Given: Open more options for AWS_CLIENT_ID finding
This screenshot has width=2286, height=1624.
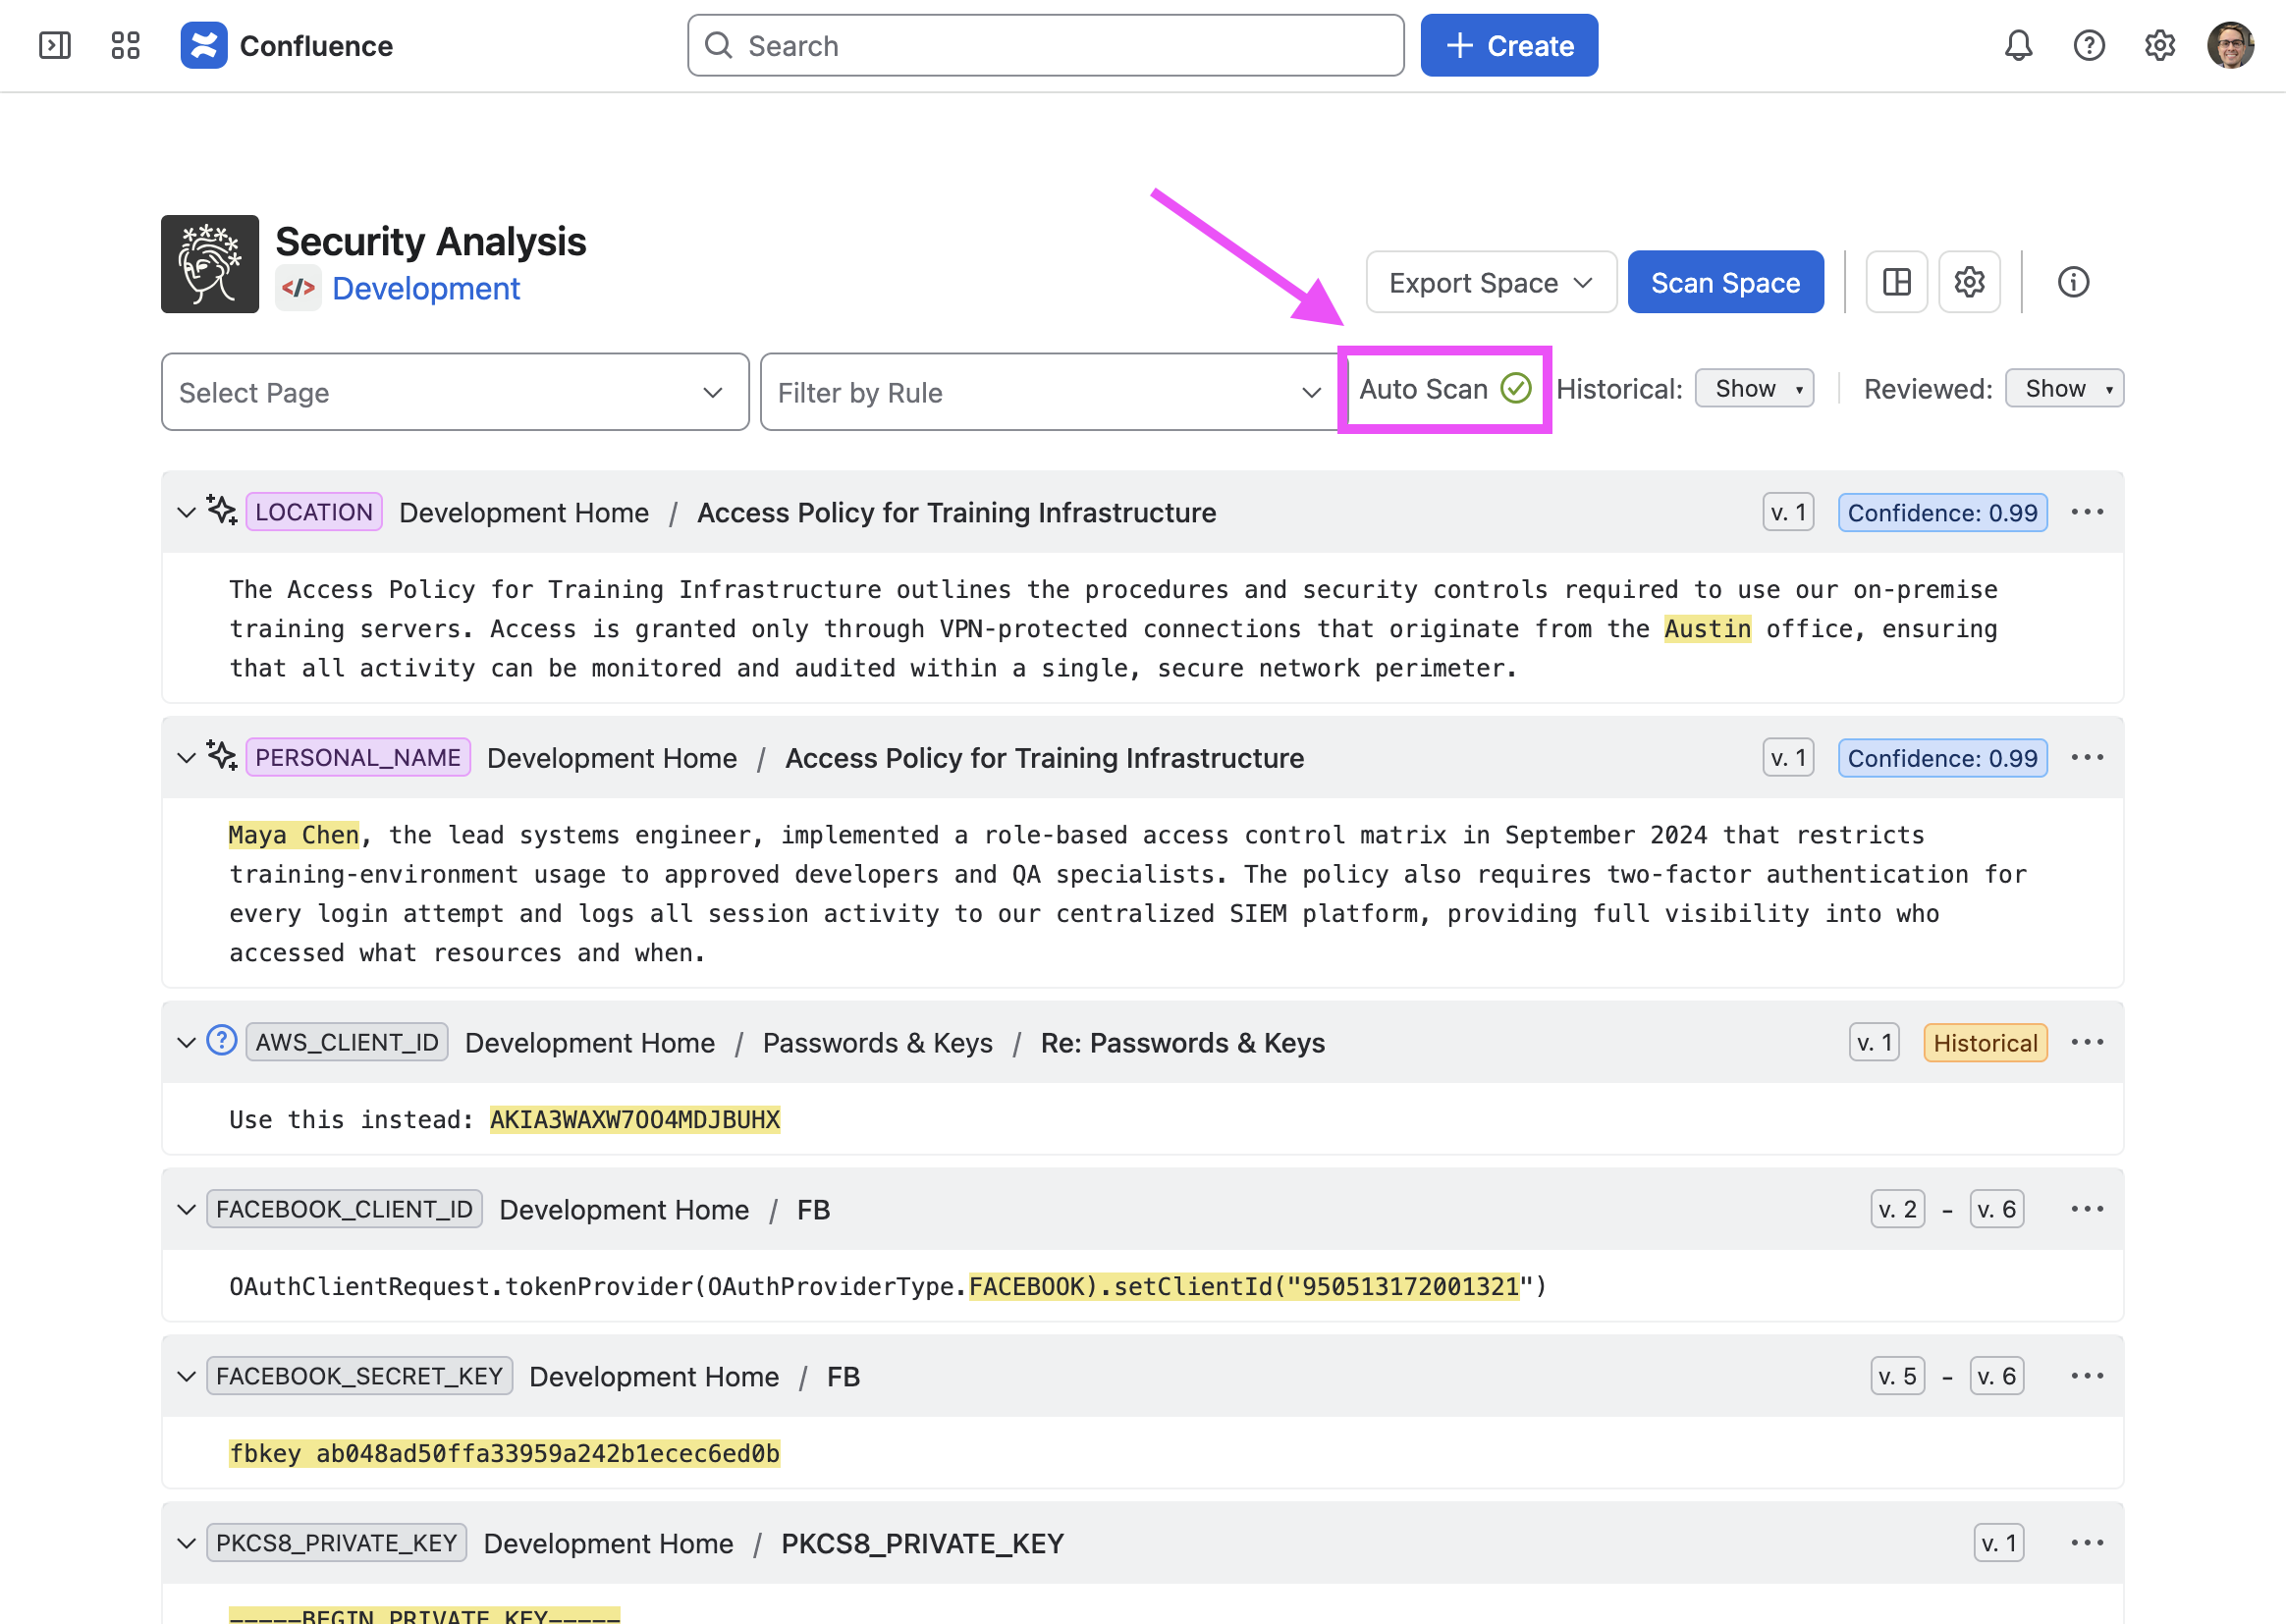Looking at the screenshot, I should [2087, 1042].
